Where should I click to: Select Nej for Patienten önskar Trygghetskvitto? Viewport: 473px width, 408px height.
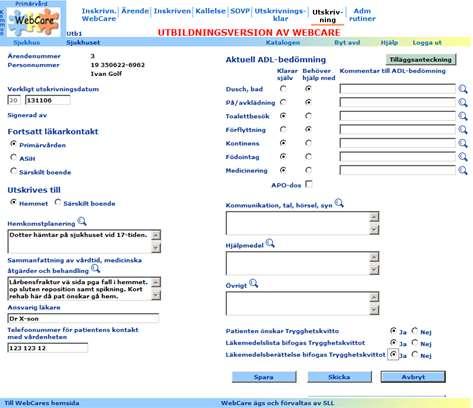click(415, 331)
